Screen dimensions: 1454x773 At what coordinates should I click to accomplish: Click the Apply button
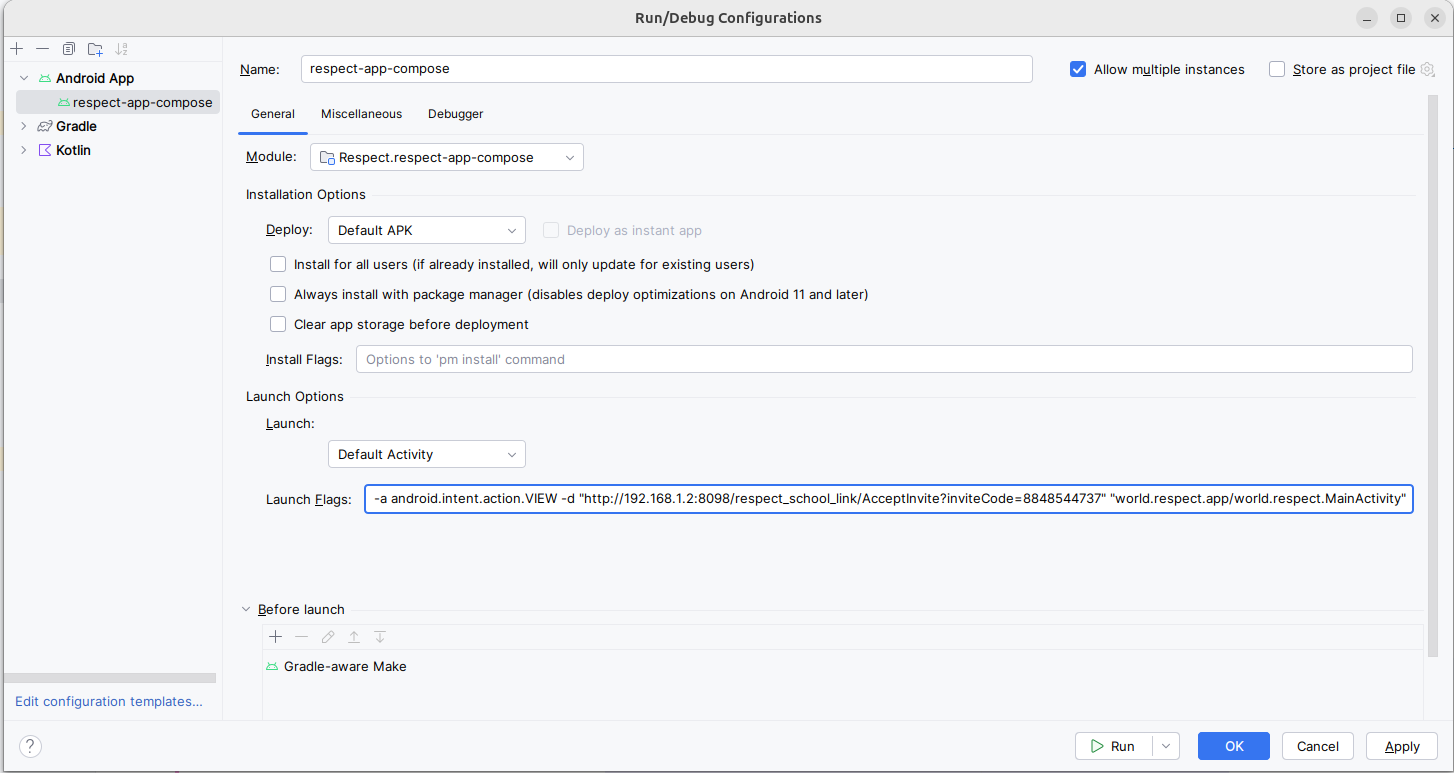(x=1401, y=746)
